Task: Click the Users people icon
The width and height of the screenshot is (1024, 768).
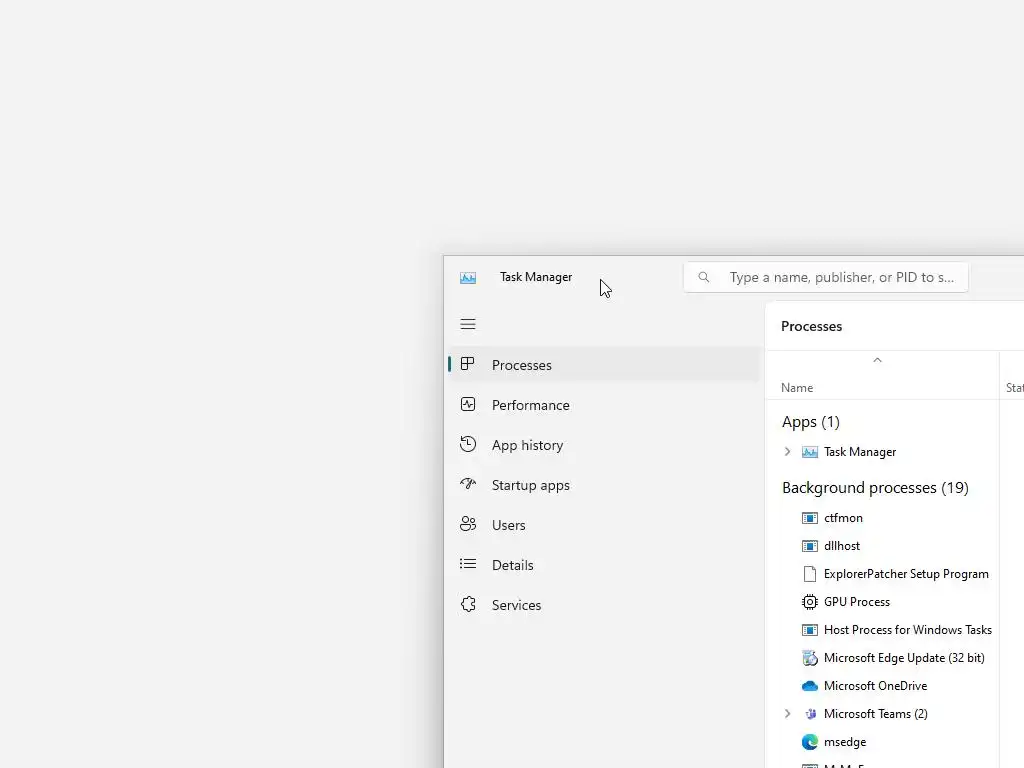Action: [x=468, y=524]
